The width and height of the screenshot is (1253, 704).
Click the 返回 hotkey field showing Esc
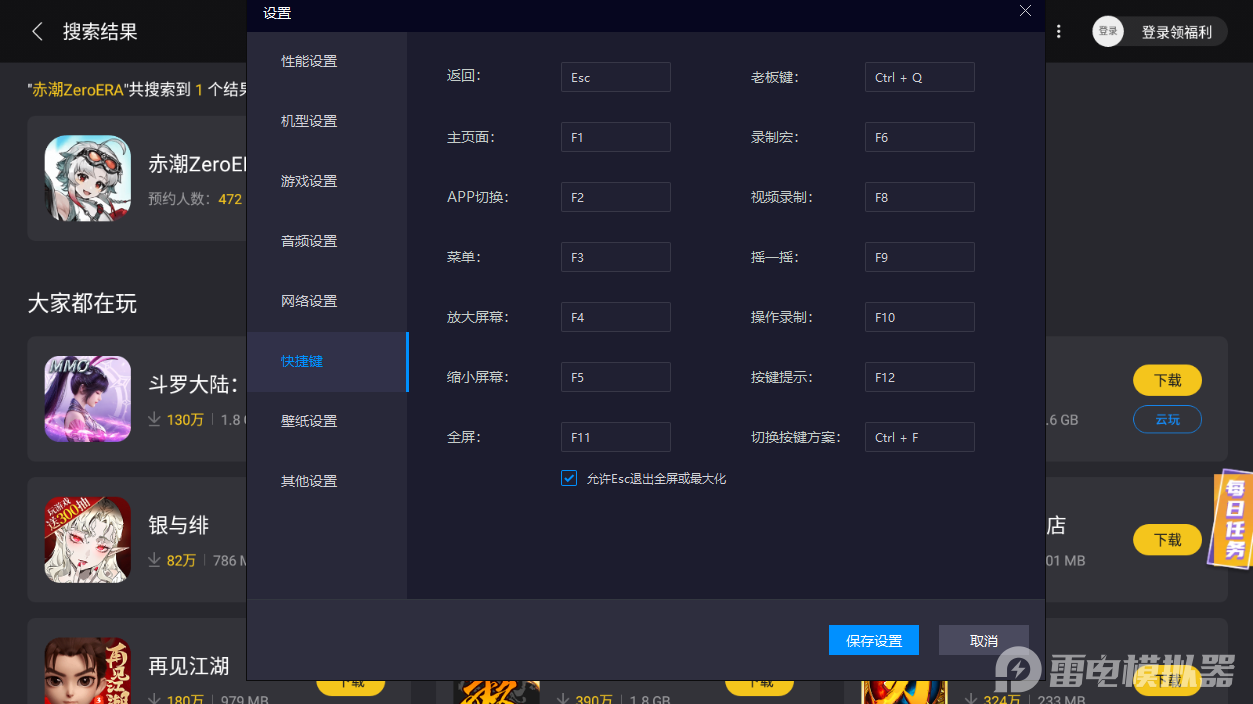click(x=615, y=77)
